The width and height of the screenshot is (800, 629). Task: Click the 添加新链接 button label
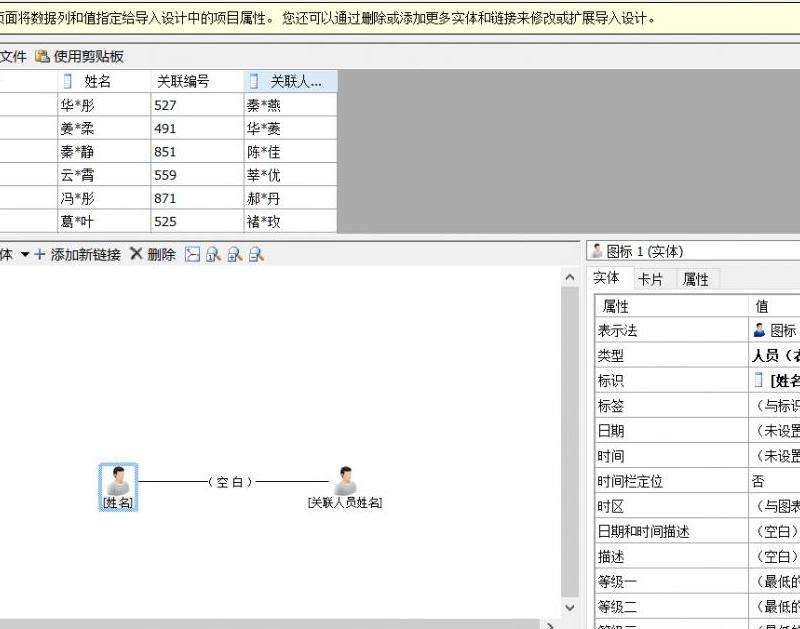tap(86, 255)
